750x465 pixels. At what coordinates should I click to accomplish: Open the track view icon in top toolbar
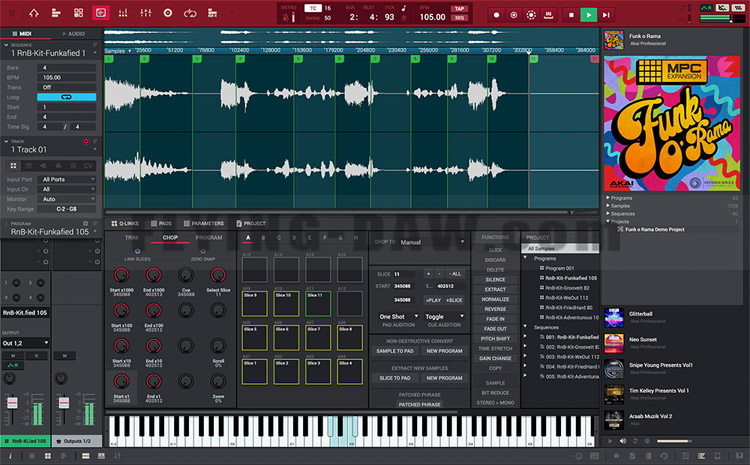56,13
